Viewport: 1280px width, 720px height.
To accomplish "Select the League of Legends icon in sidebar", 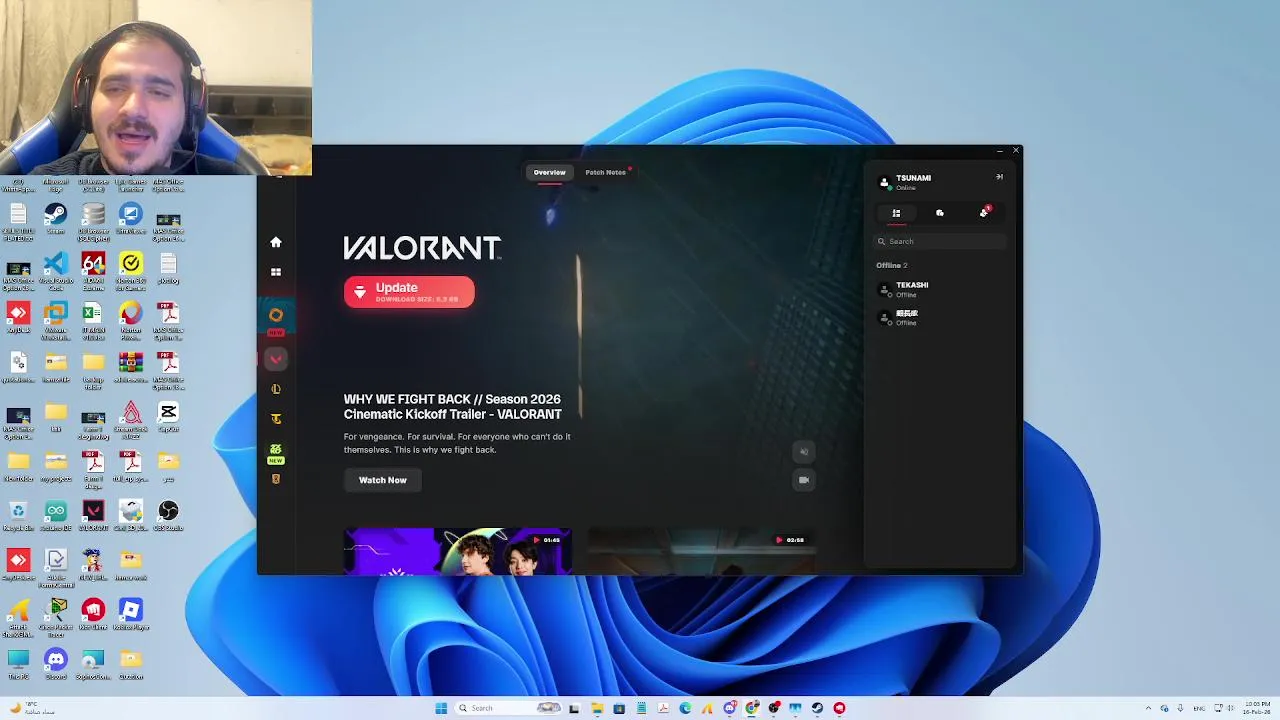I will pyautogui.click(x=276, y=389).
